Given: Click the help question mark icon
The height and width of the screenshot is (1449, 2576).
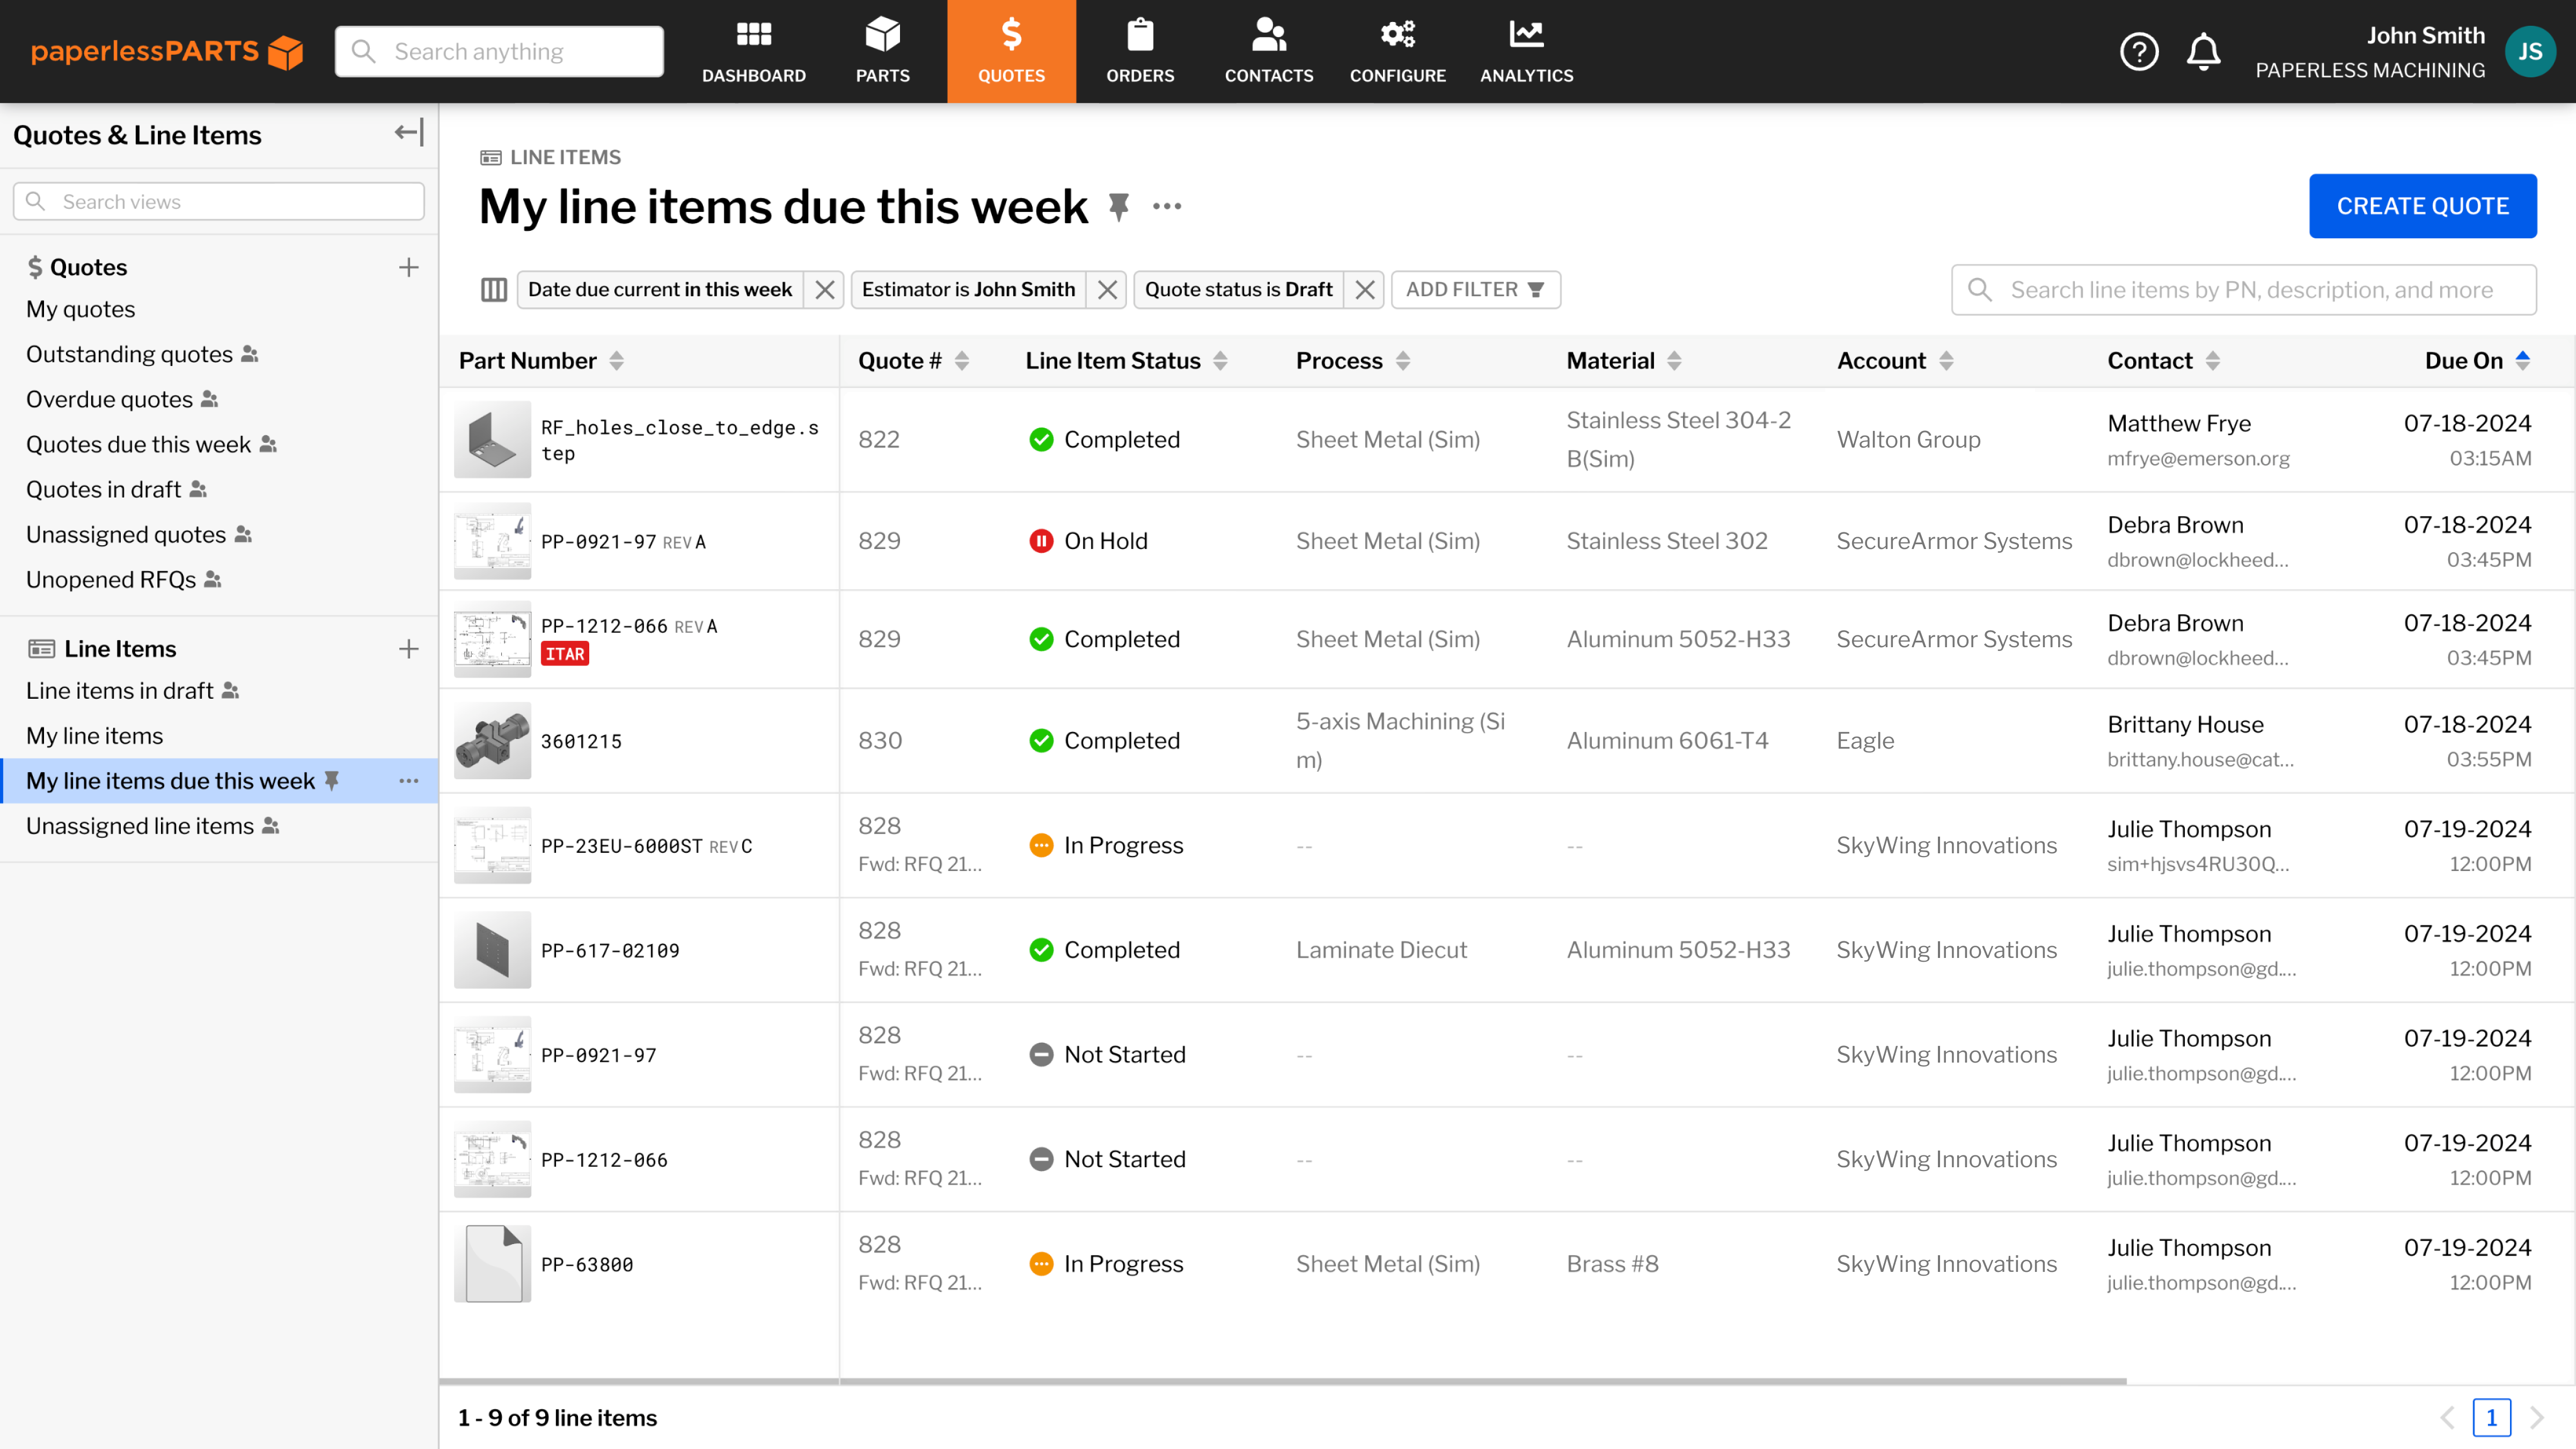Looking at the screenshot, I should click(x=2139, y=51).
